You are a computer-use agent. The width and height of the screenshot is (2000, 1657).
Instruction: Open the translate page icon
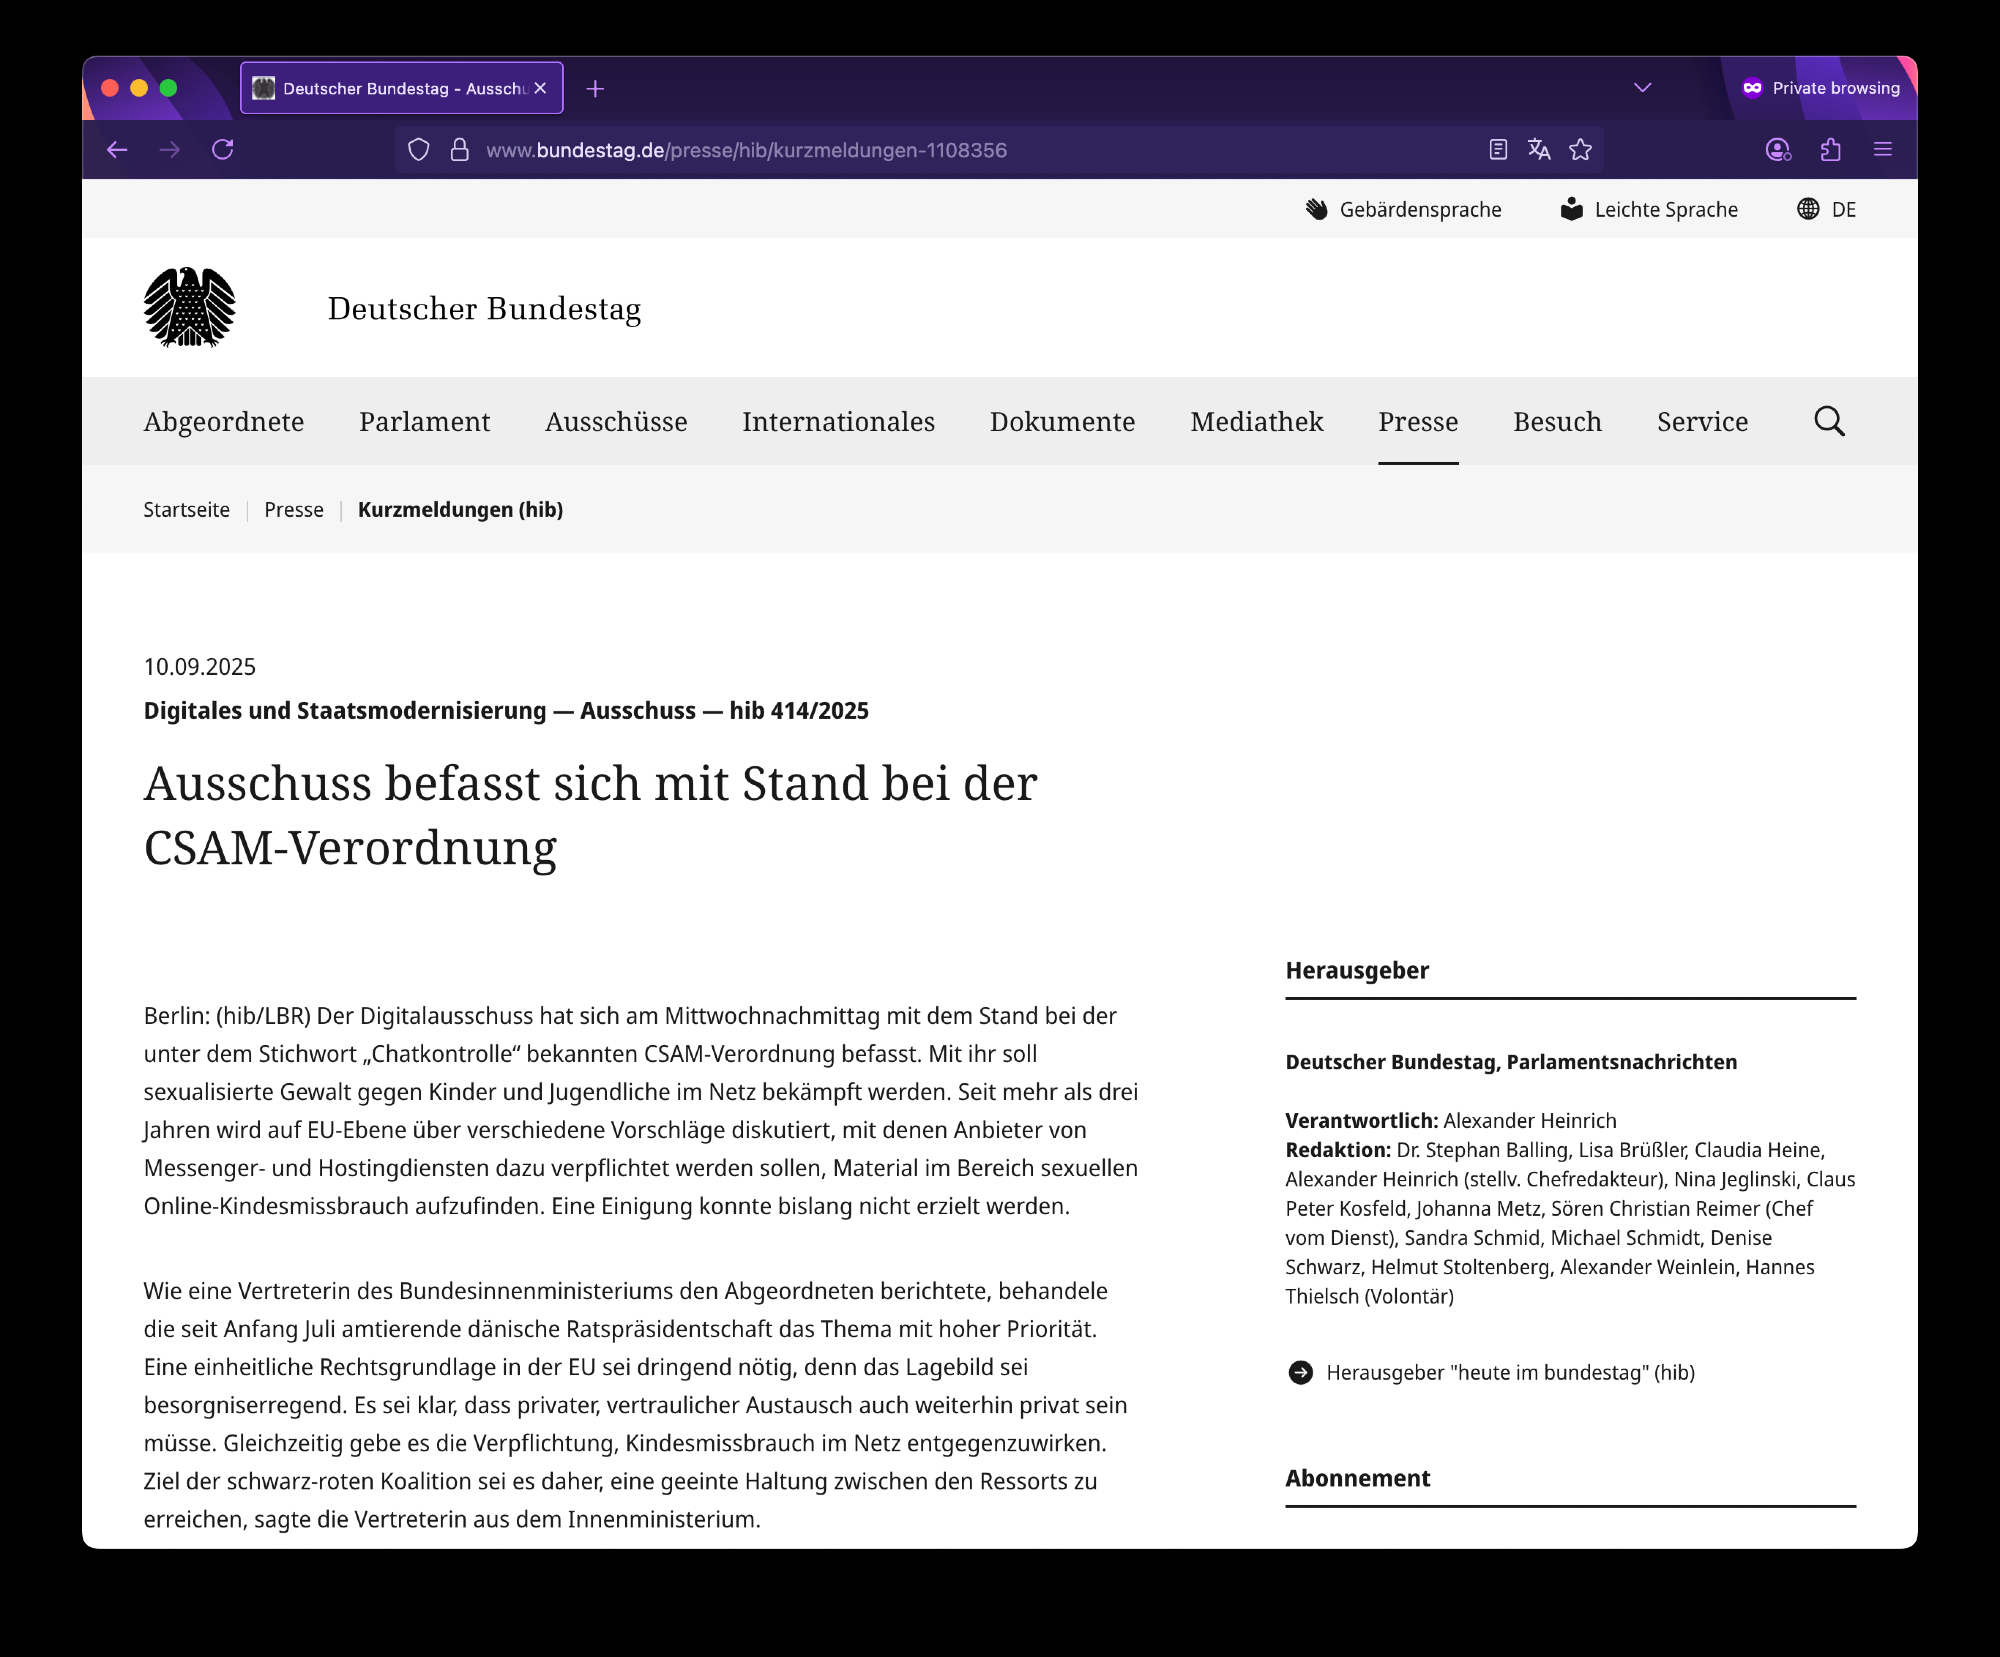[x=1539, y=150]
